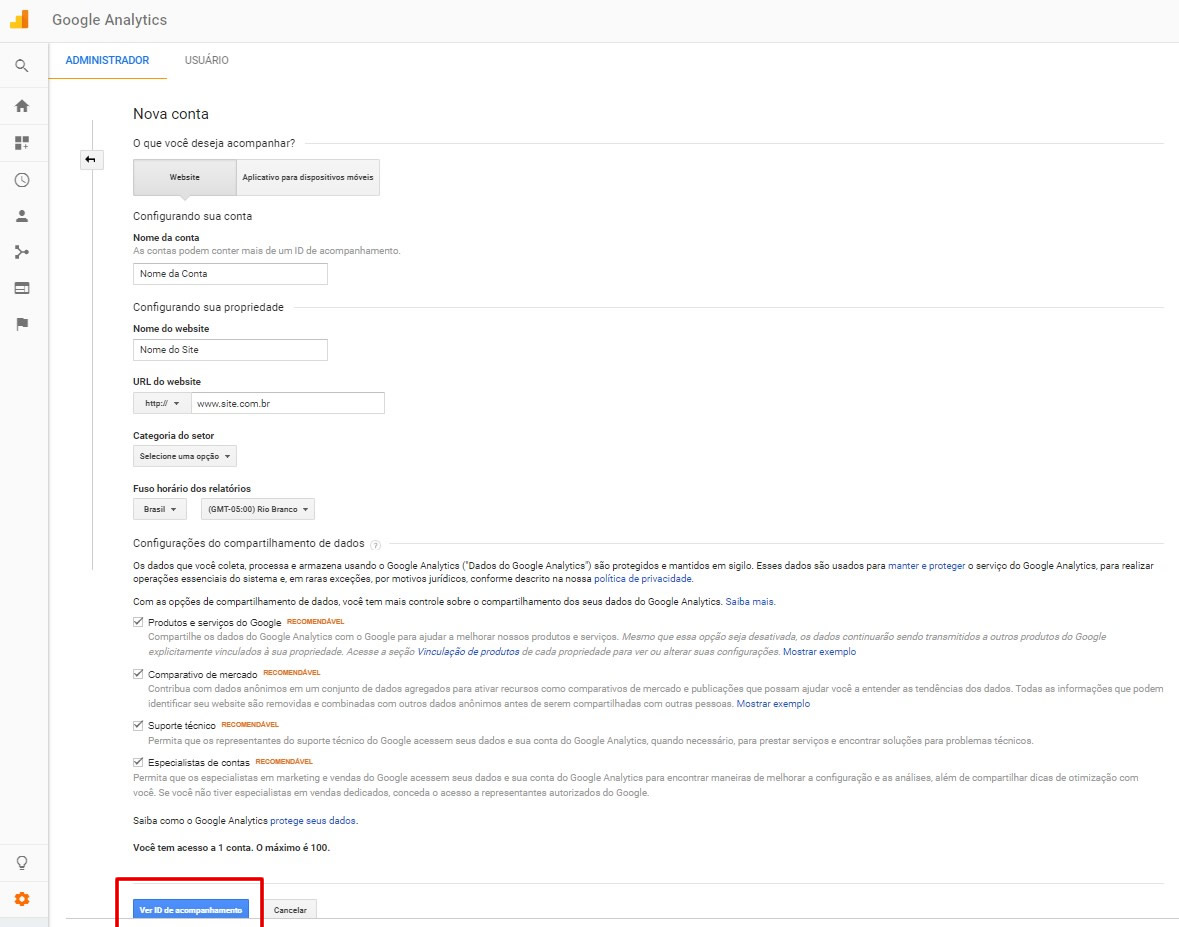Screen dimensions: 1179x927
Task: Expand the Categoria do setor dropdown
Action: click(x=185, y=456)
